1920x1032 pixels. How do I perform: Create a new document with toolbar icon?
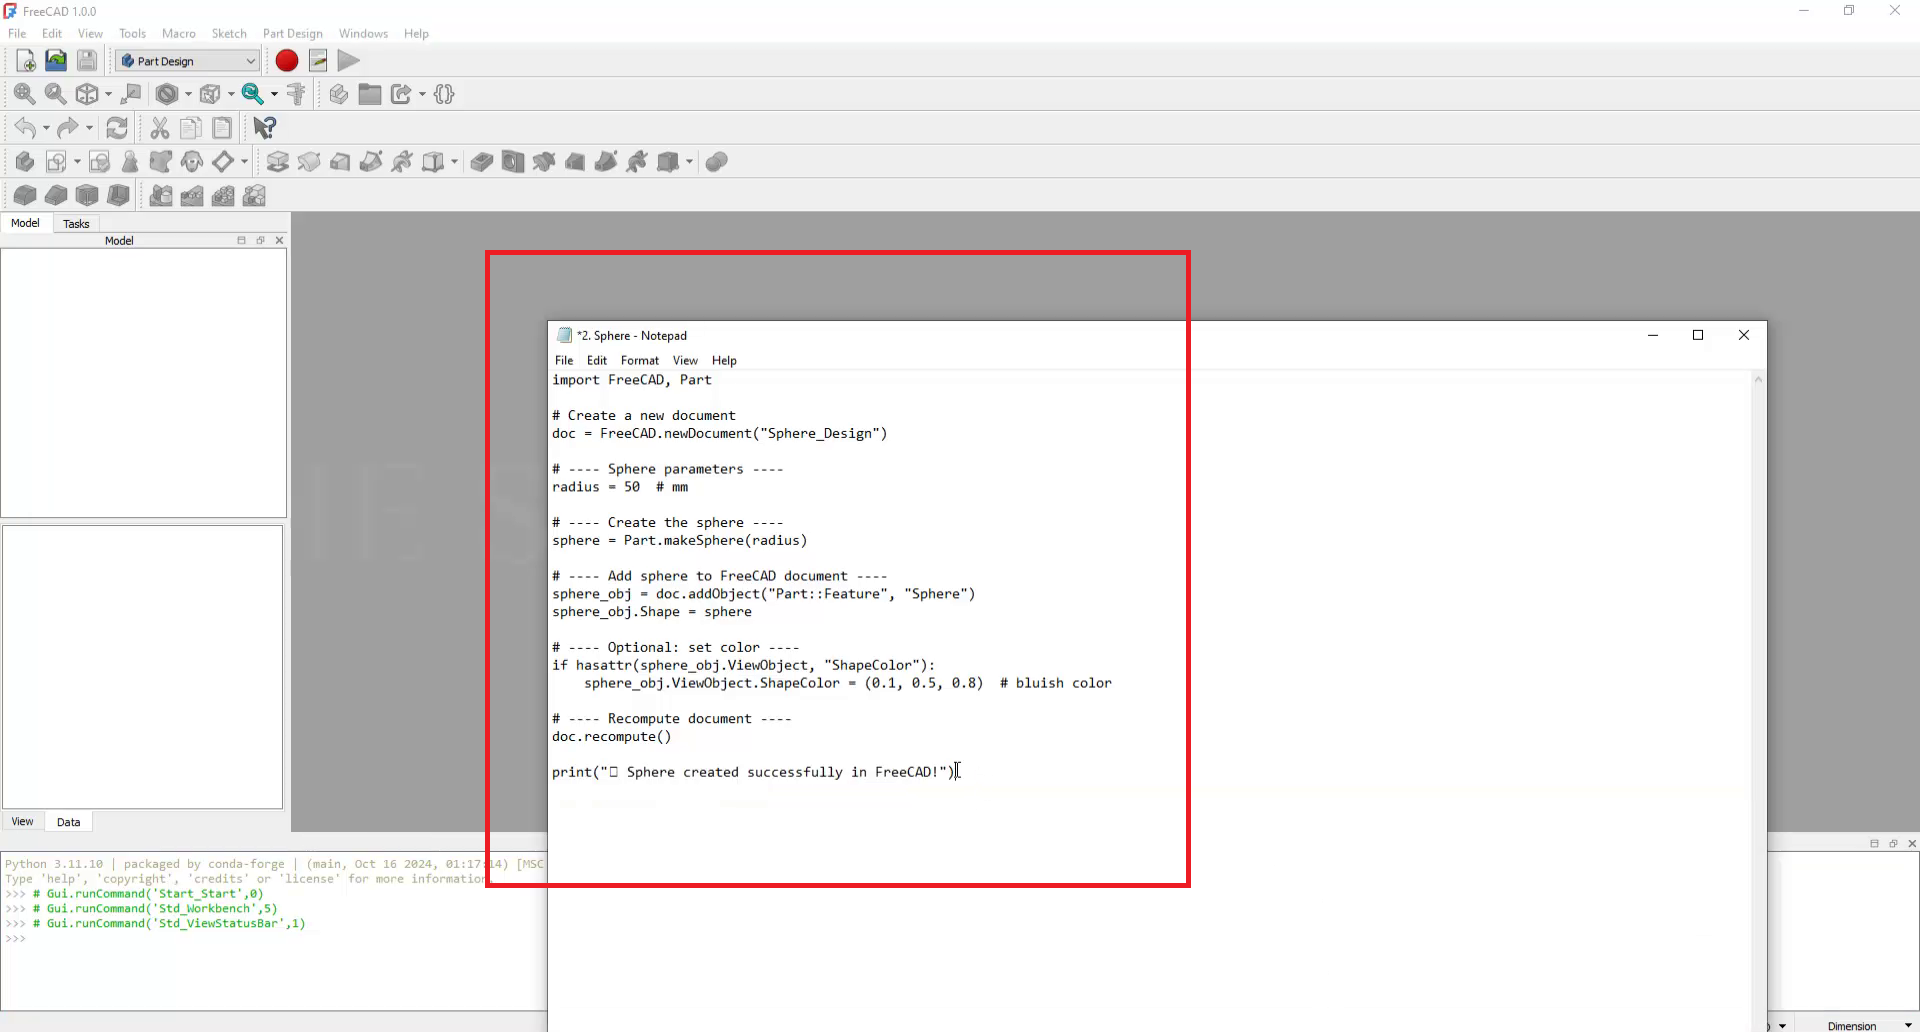tap(26, 61)
